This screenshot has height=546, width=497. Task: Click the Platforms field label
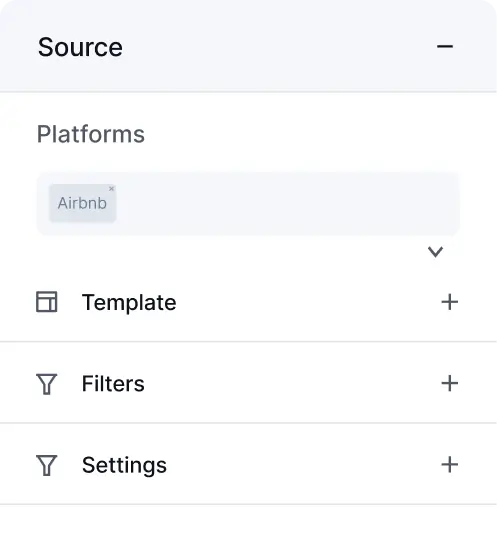tap(91, 134)
